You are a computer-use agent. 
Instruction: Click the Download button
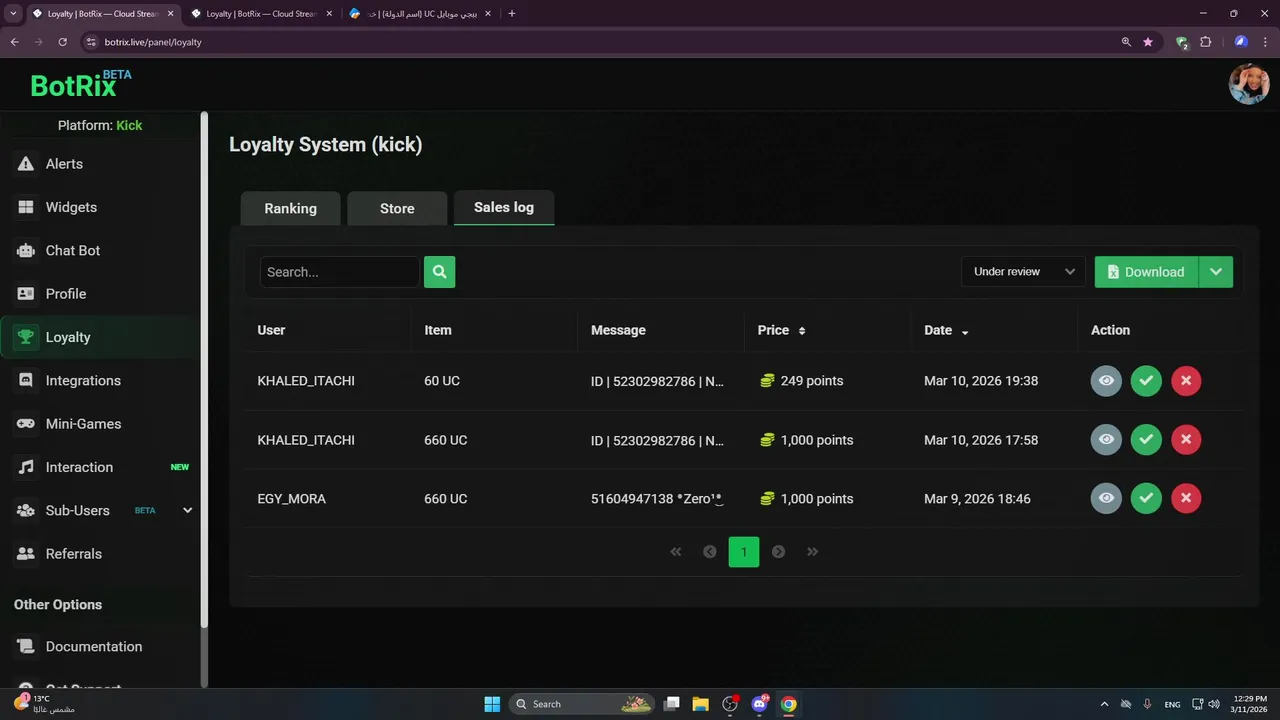[x=1146, y=272]
